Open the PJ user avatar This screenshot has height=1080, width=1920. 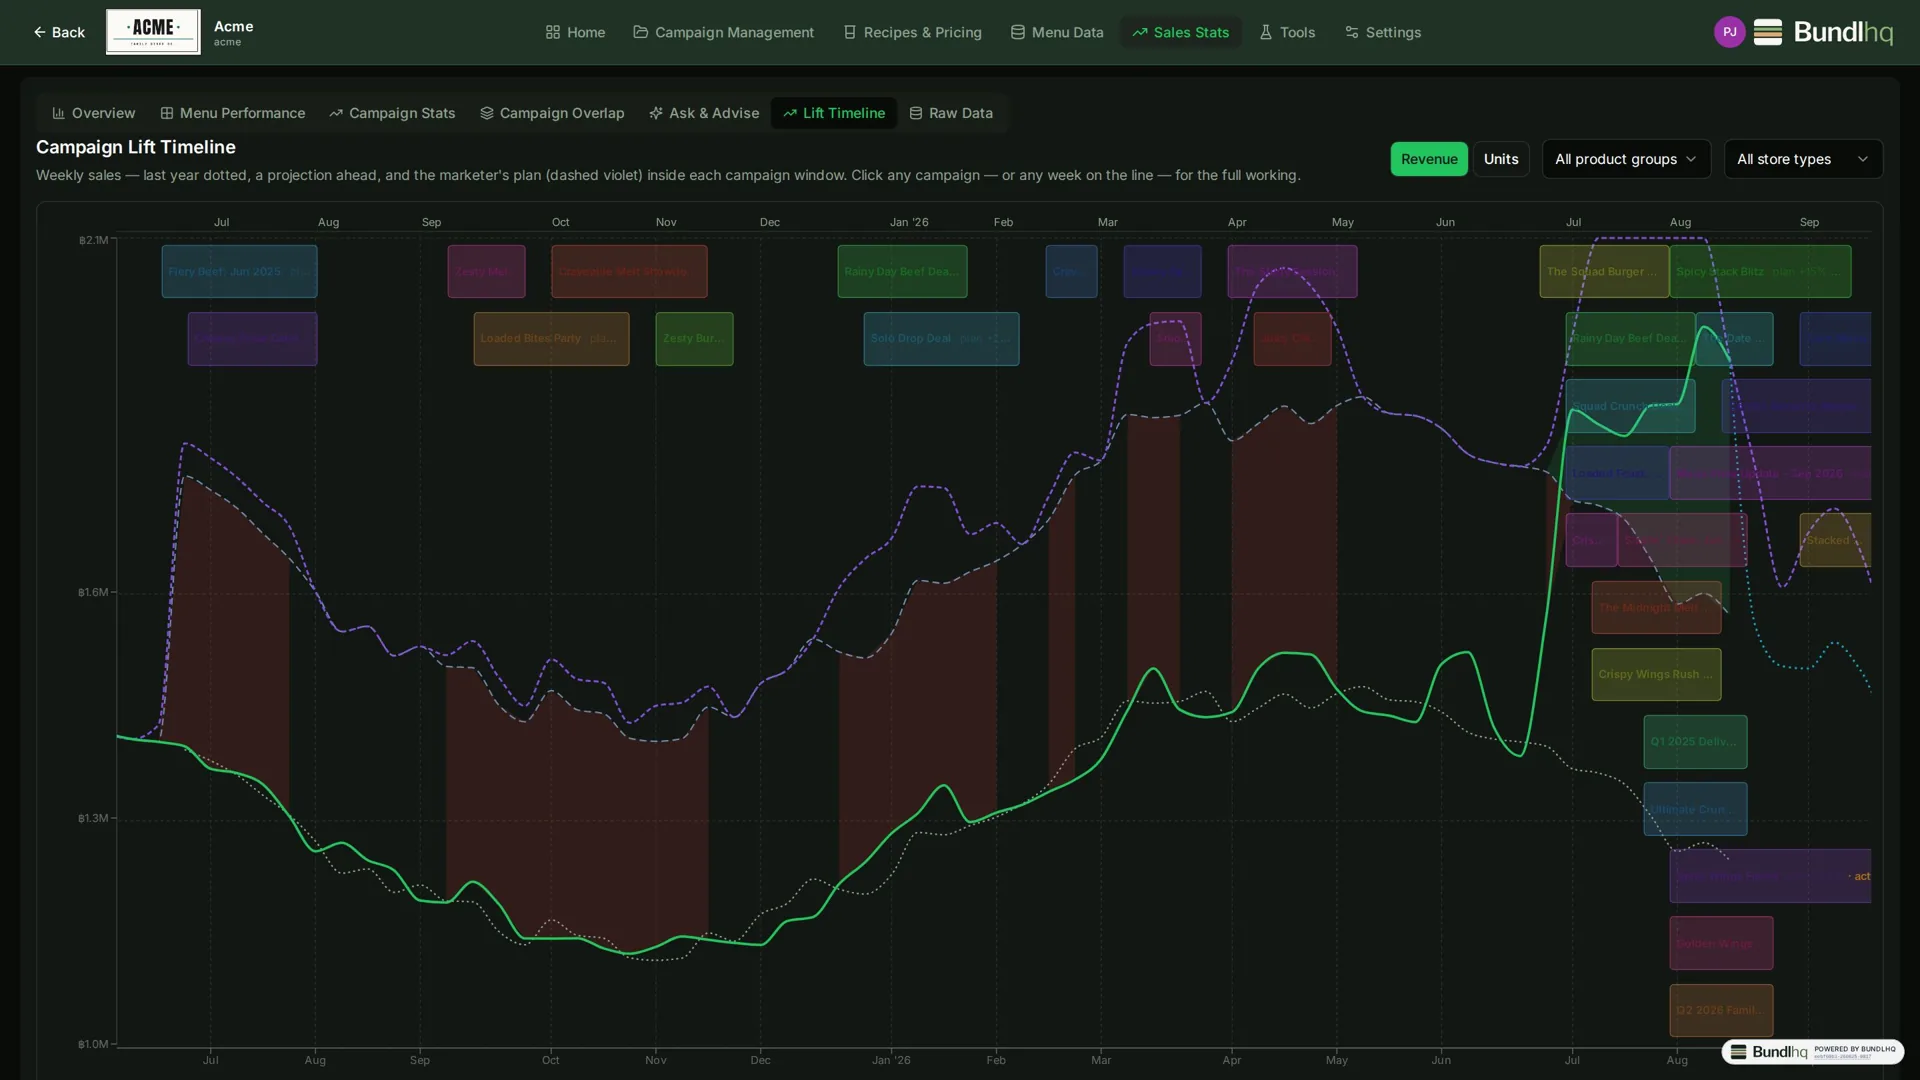(1729, 32)
